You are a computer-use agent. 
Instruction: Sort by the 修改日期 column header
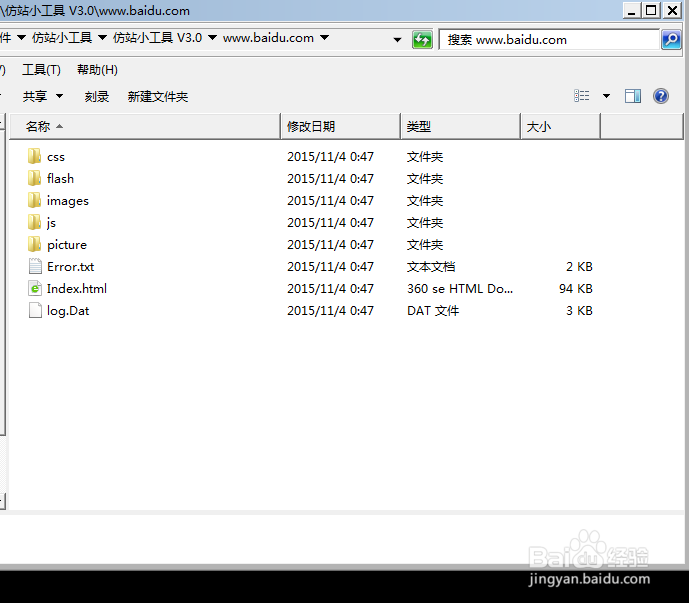tap(341, 127)
